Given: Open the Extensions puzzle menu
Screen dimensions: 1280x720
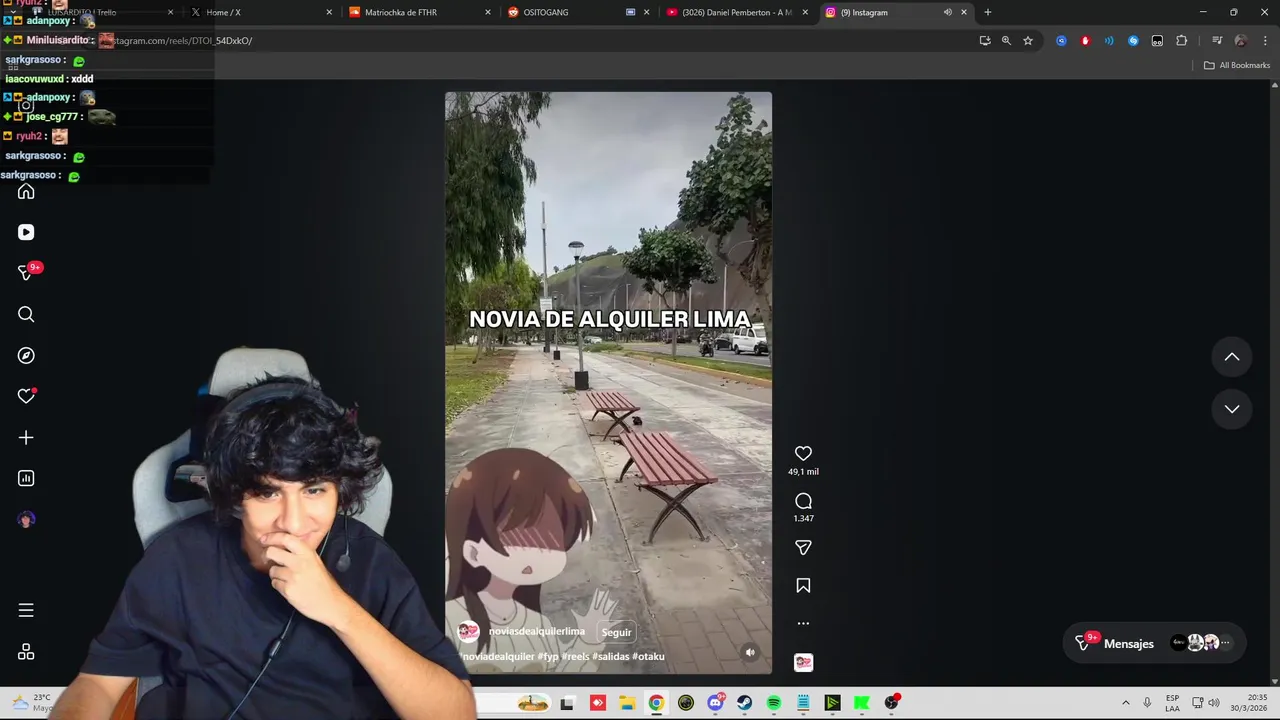Looking at the screenshot, I should click(x=1181, y=41).
